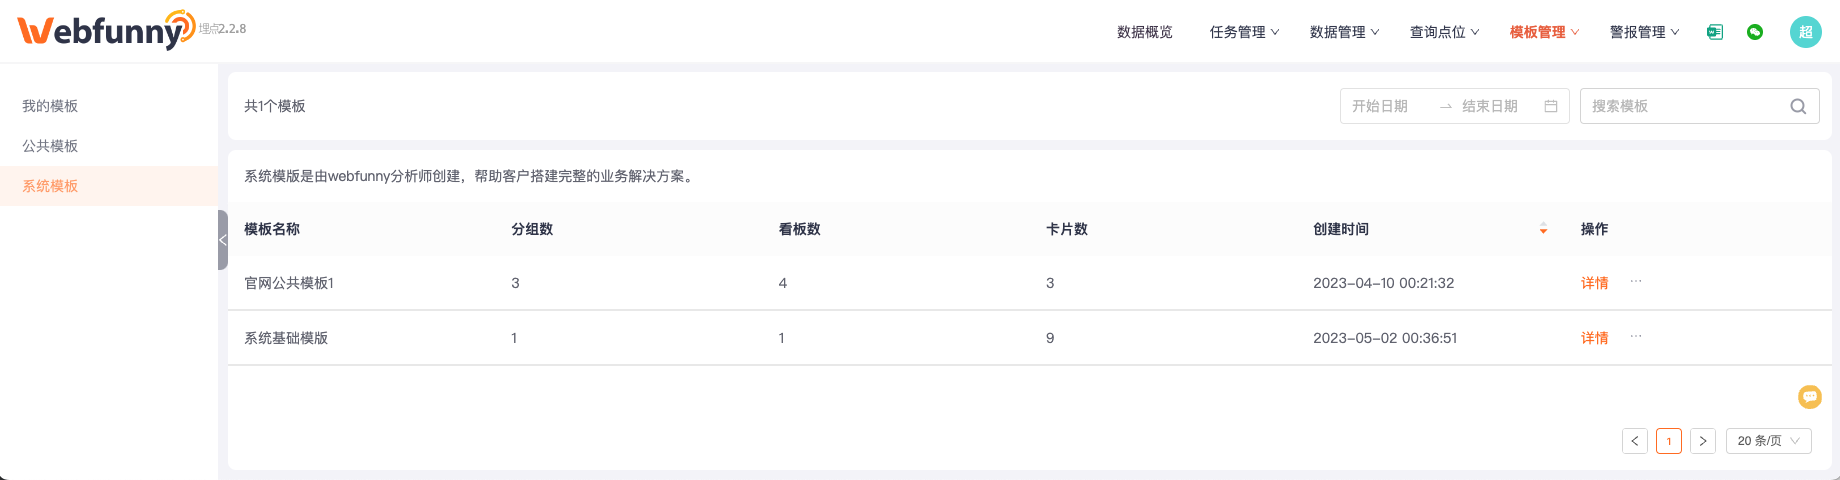Expand the 警报管理 dropdown menu

1644,32
